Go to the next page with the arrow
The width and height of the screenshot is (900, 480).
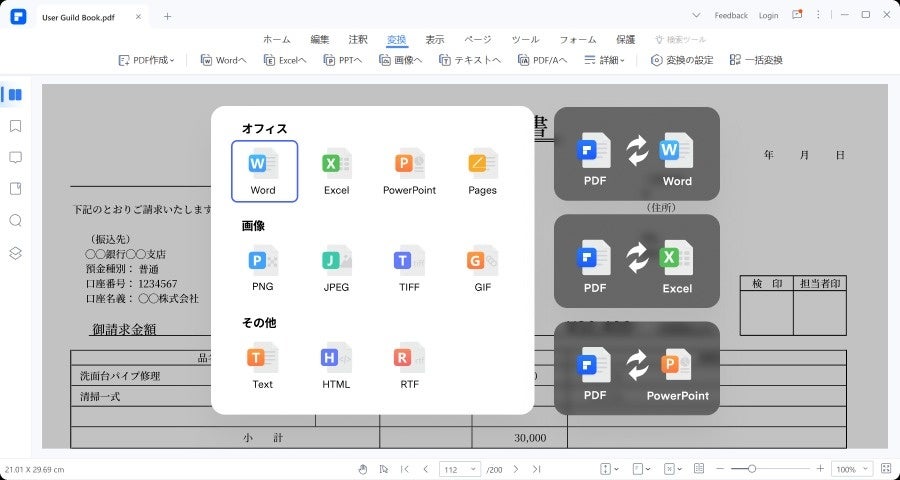[515, 469]
